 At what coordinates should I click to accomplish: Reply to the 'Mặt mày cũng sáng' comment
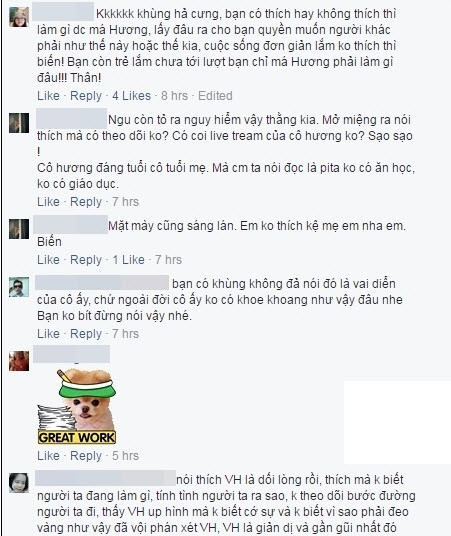(x=86, y=260)
